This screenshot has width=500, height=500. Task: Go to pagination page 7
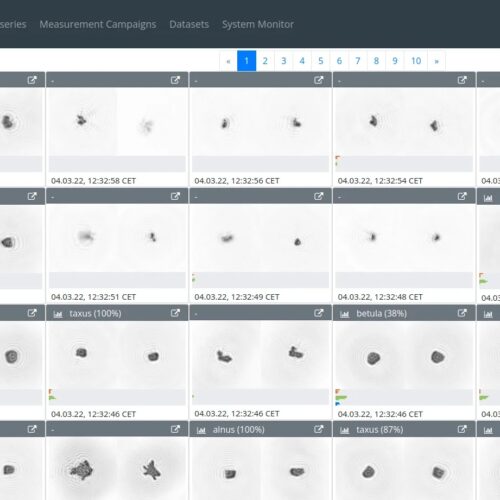coord(358,61)
